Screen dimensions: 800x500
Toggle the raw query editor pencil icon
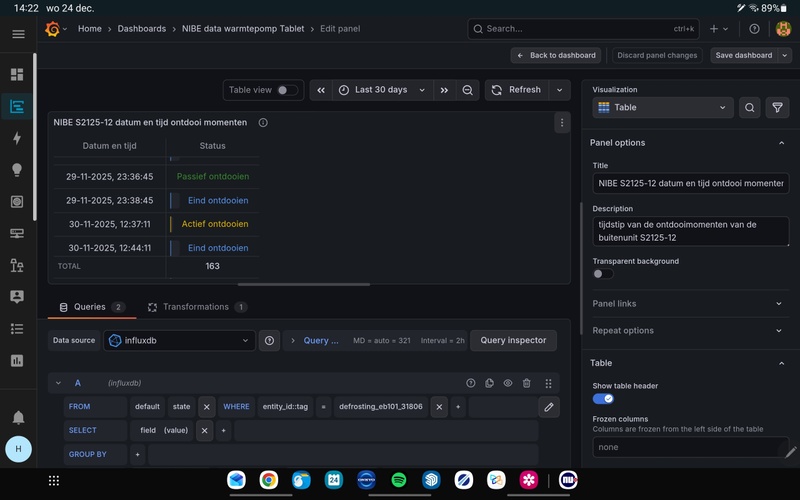pos(548,407)
